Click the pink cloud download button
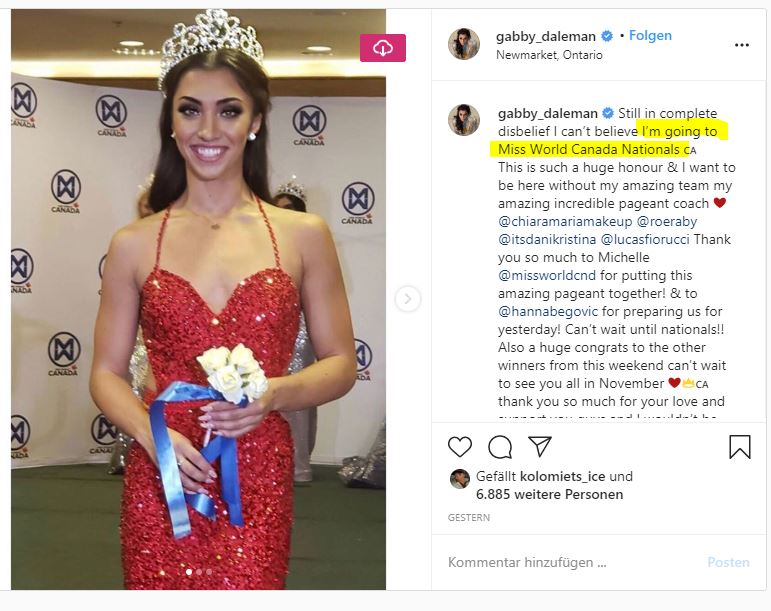Viewport: 771px width, 611px height. click(x=383, y=48)
